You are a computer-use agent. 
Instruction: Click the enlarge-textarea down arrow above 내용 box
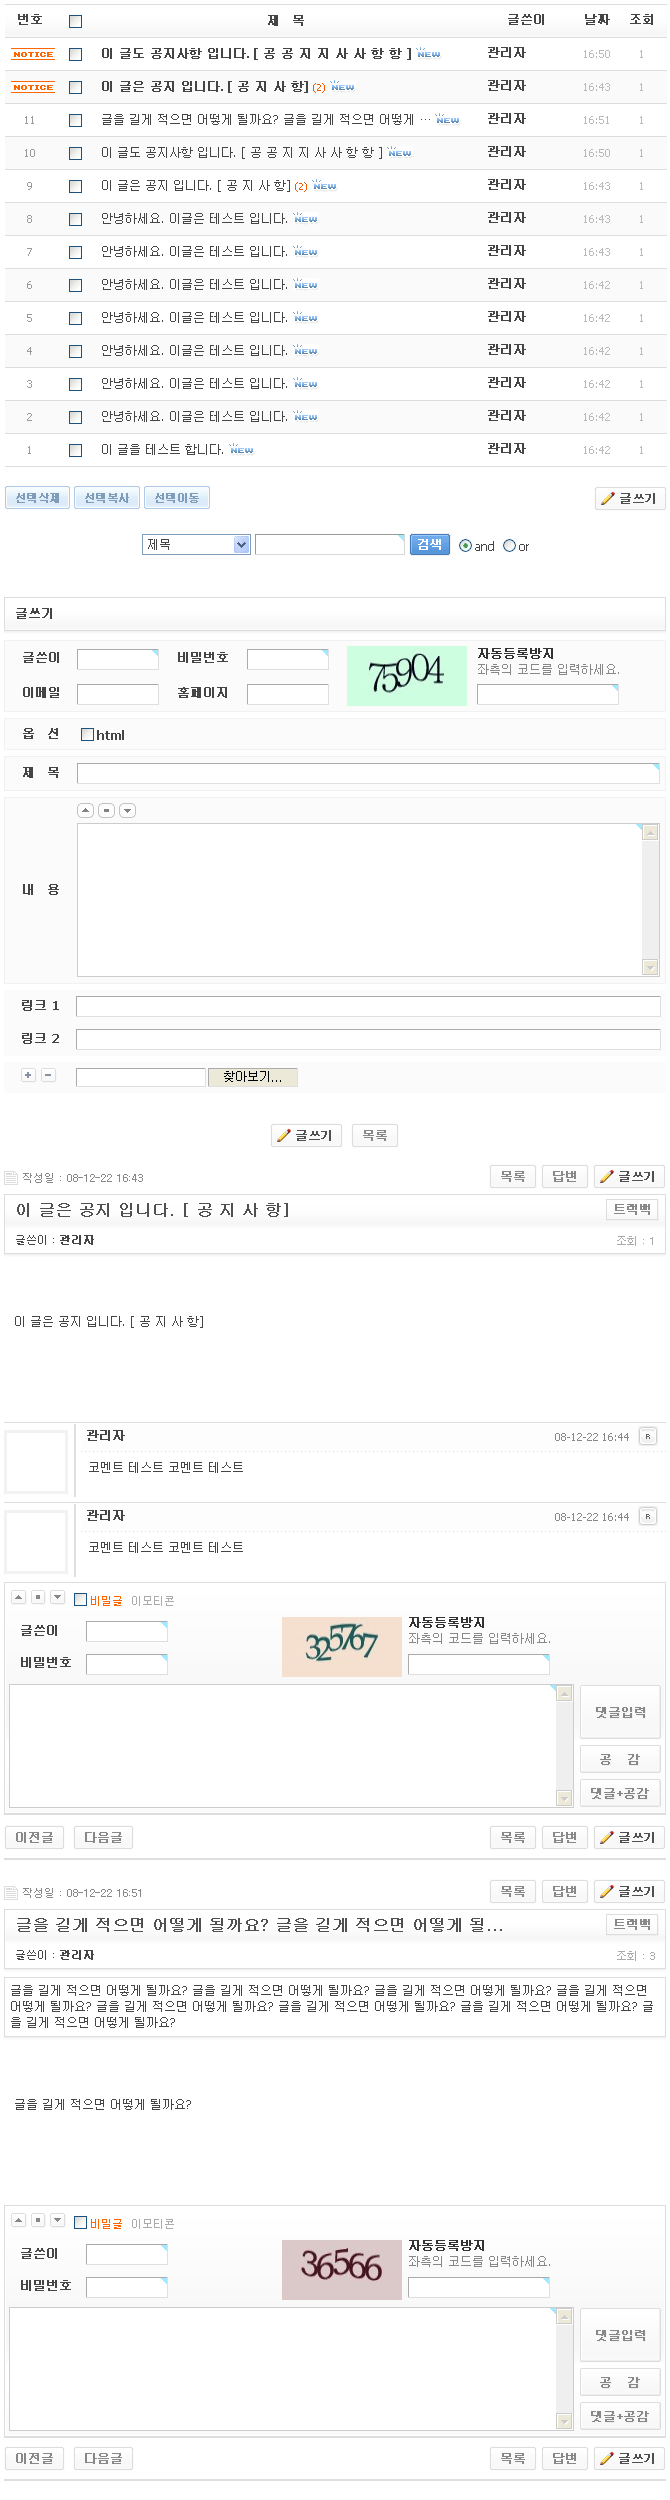(127, 810)
